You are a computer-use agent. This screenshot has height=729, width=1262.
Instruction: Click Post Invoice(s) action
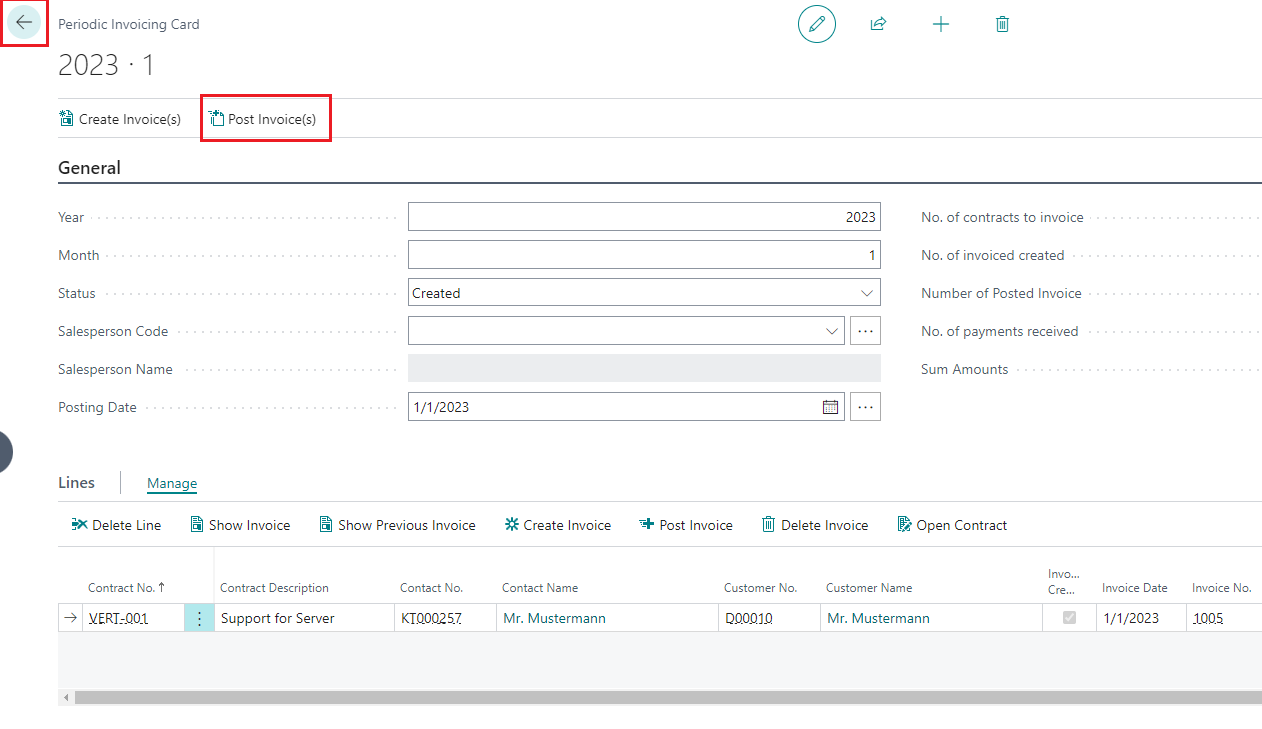pyautogui.click(x=263, y=119)
